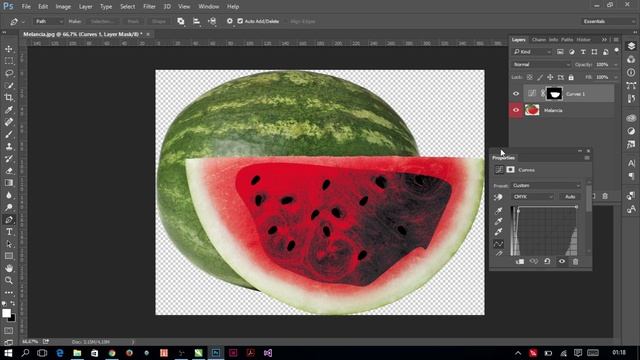Viewport: 640px width, 360px height.
Task: Click the white point eyedropper in Curves
Action: [x=498, y=232]
